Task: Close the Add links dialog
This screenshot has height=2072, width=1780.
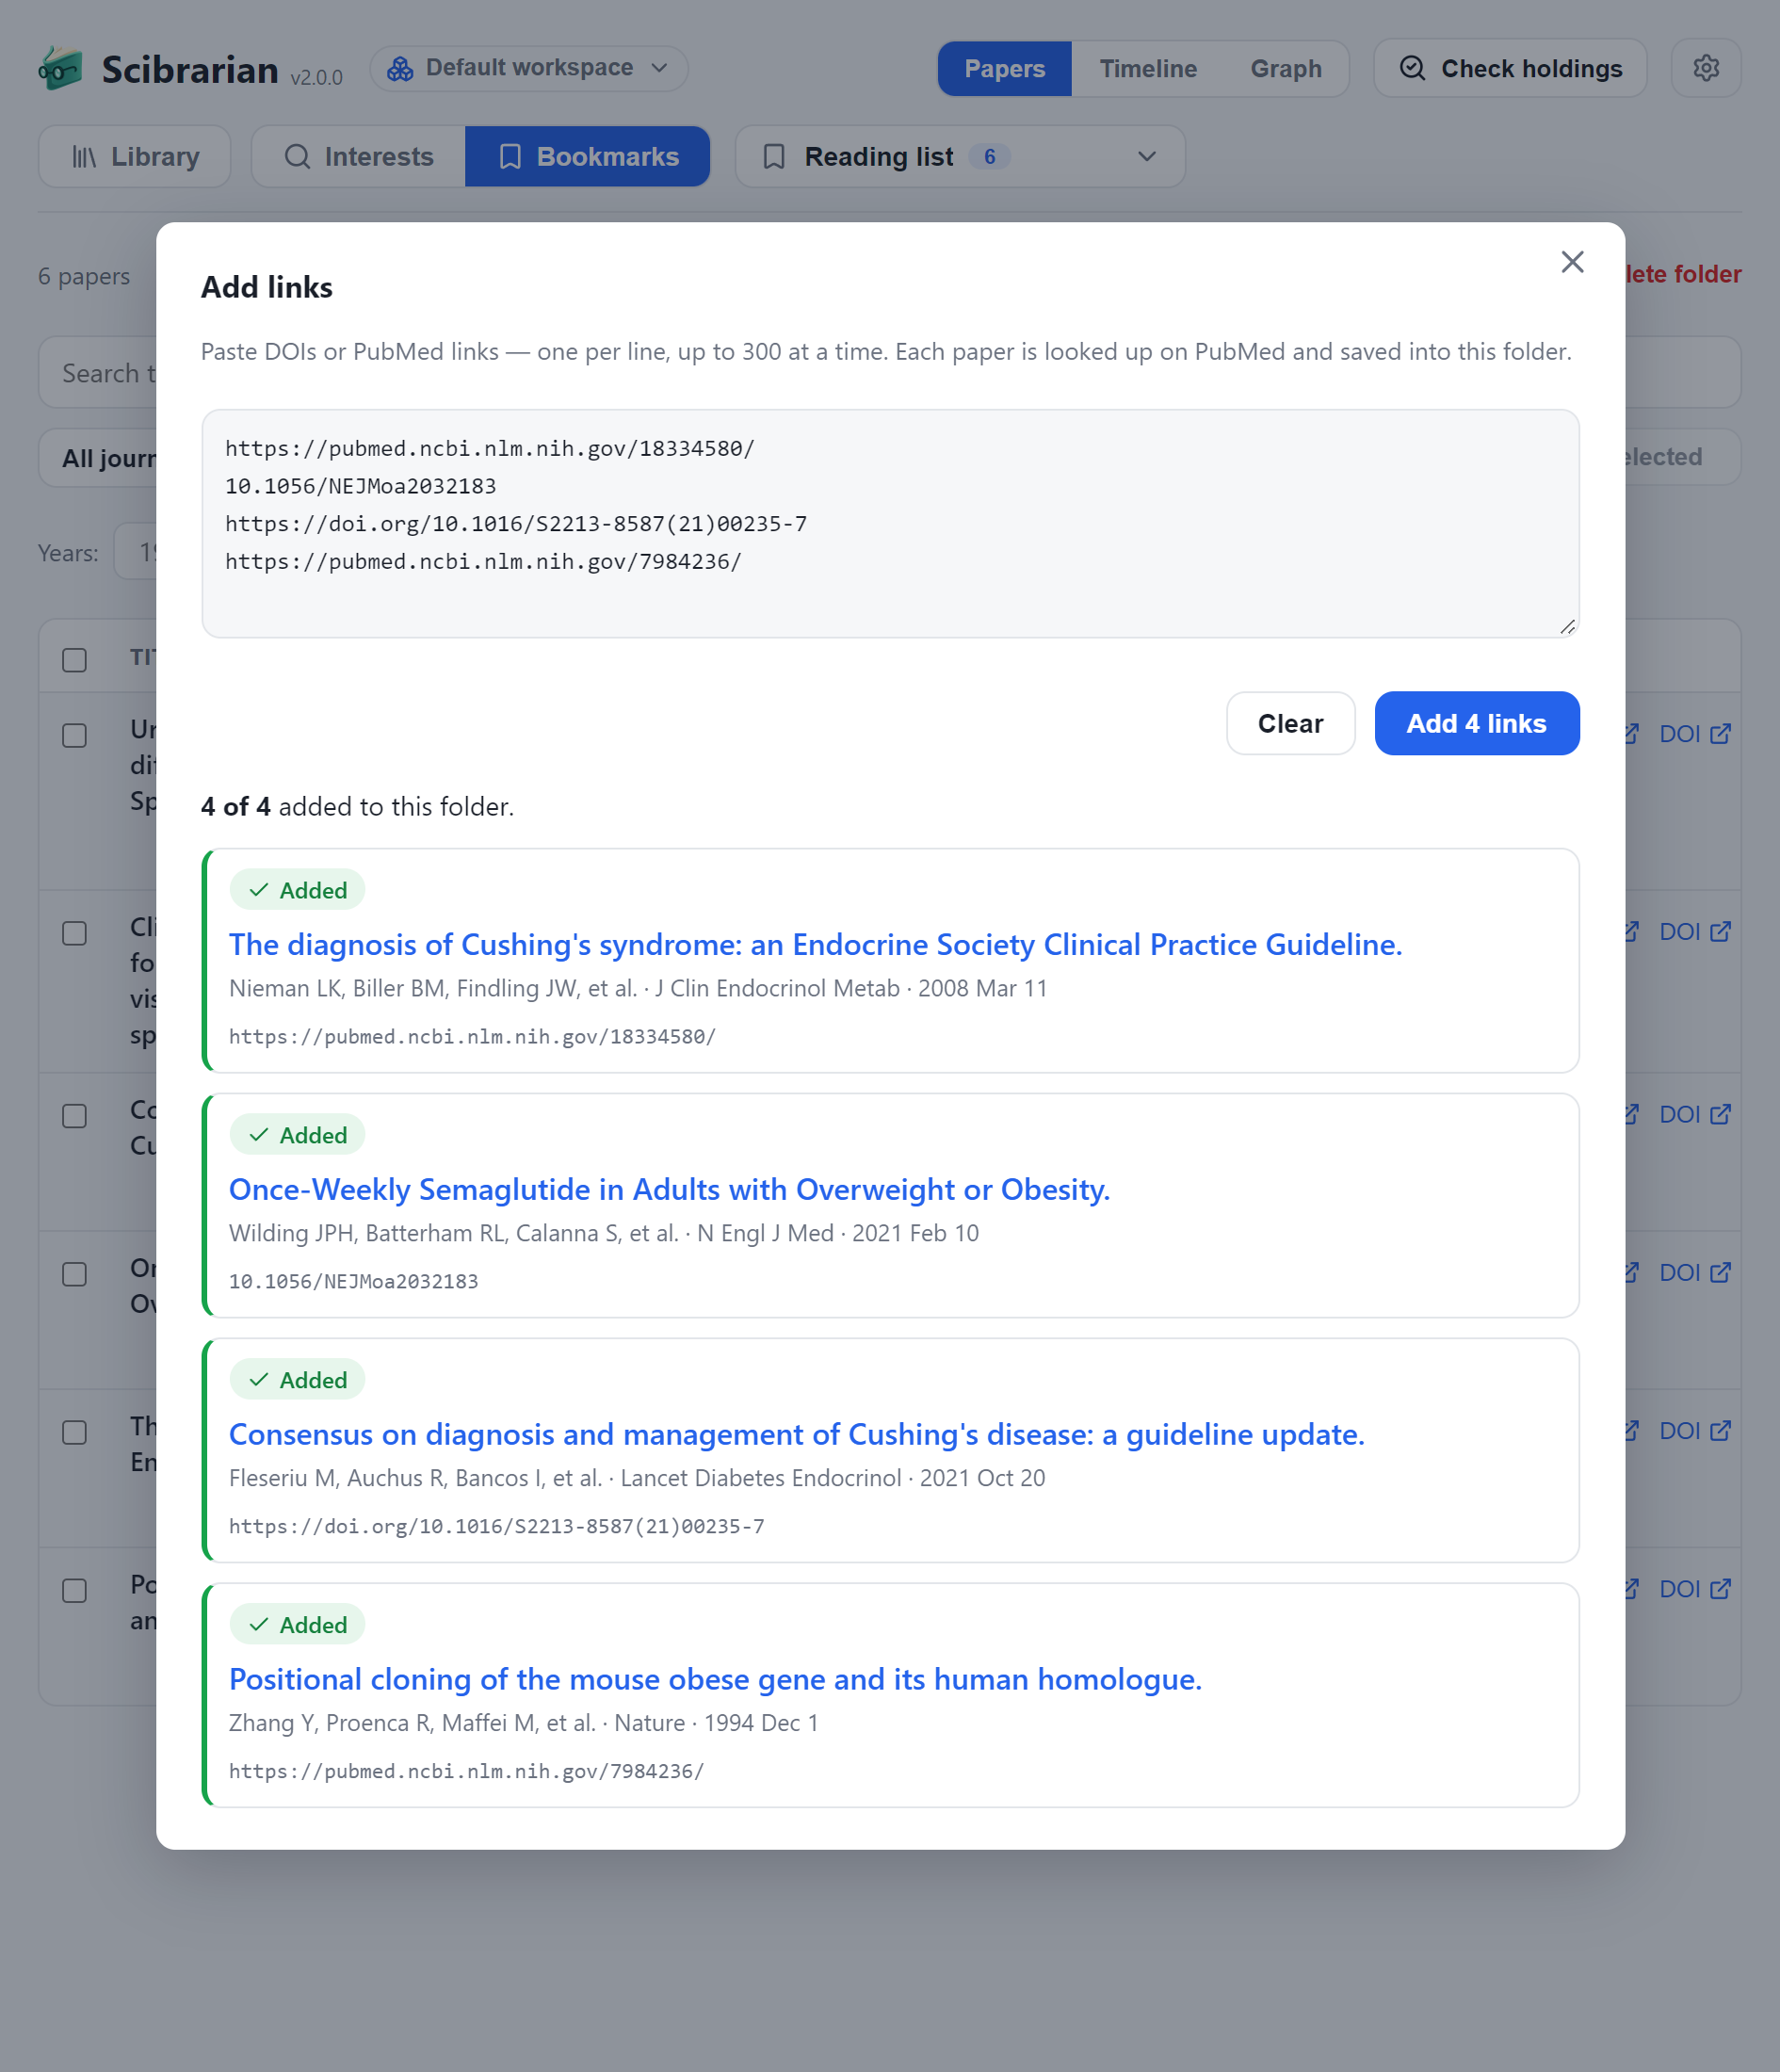Action: point(1572,262)
